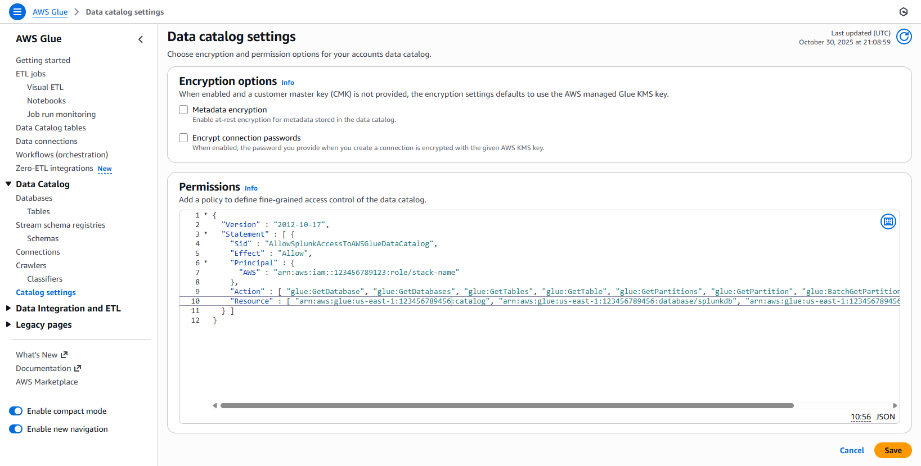
Task: Click the Save button
Action: coord(892,450)
